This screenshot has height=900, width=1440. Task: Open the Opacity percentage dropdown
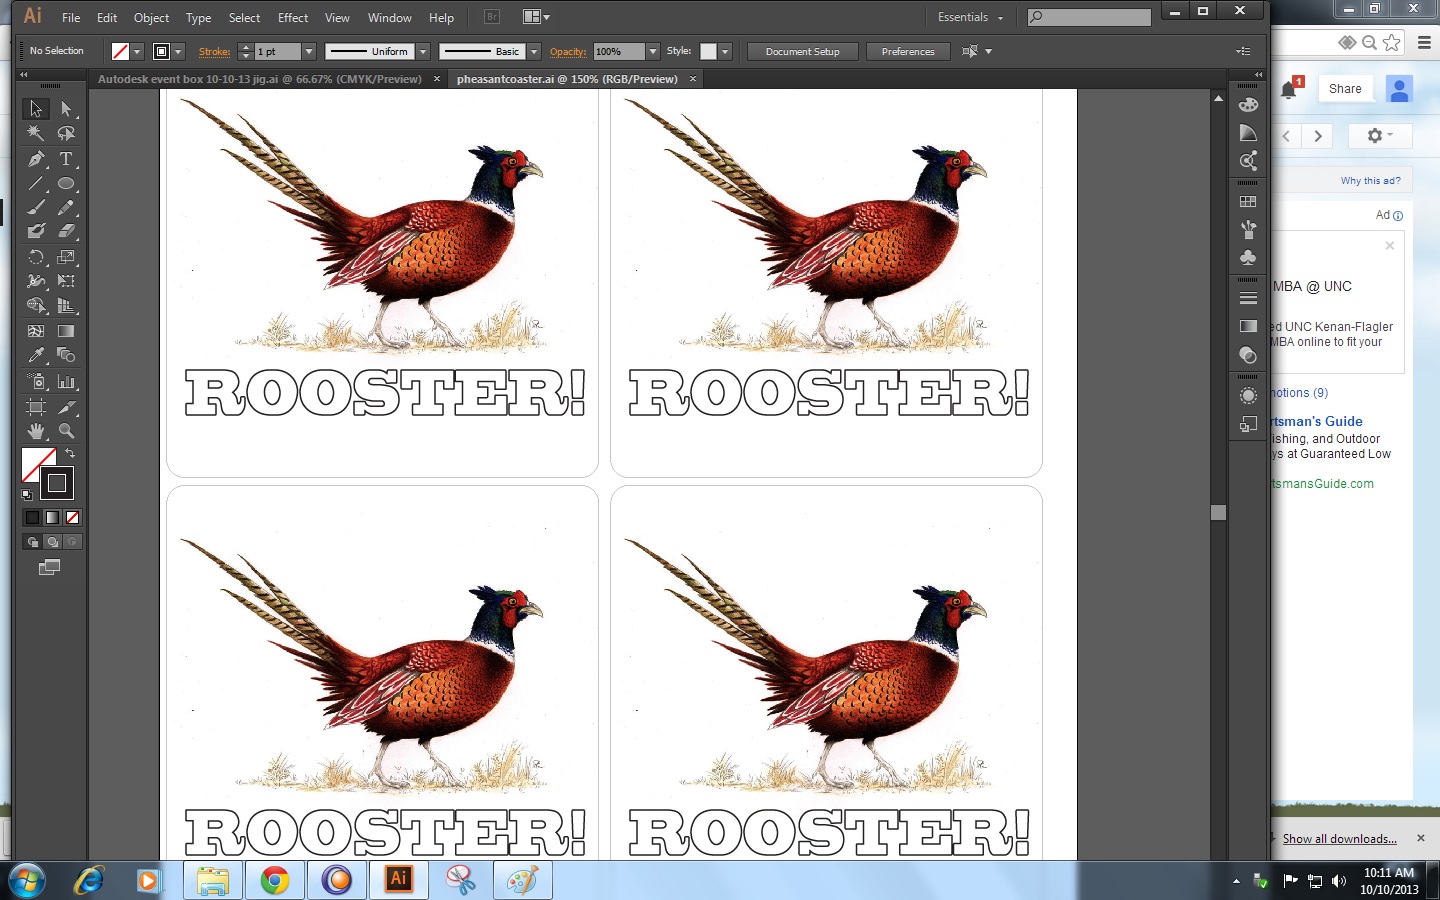tap(653, 51)
